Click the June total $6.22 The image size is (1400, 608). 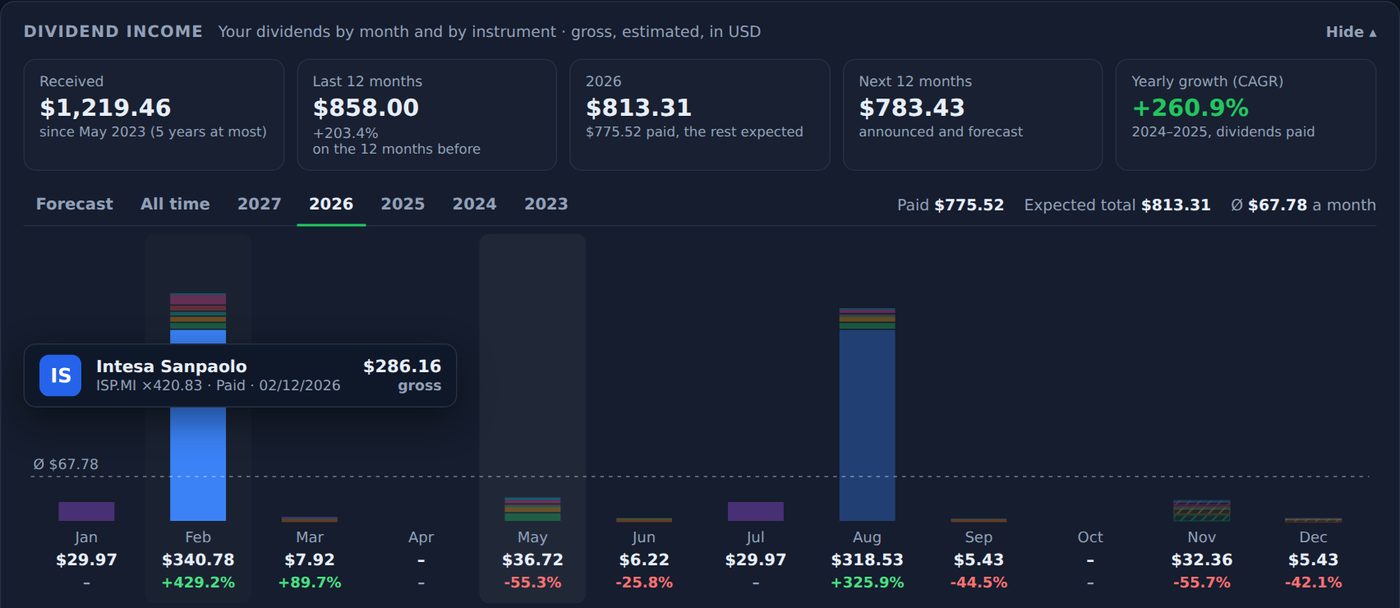644,560
